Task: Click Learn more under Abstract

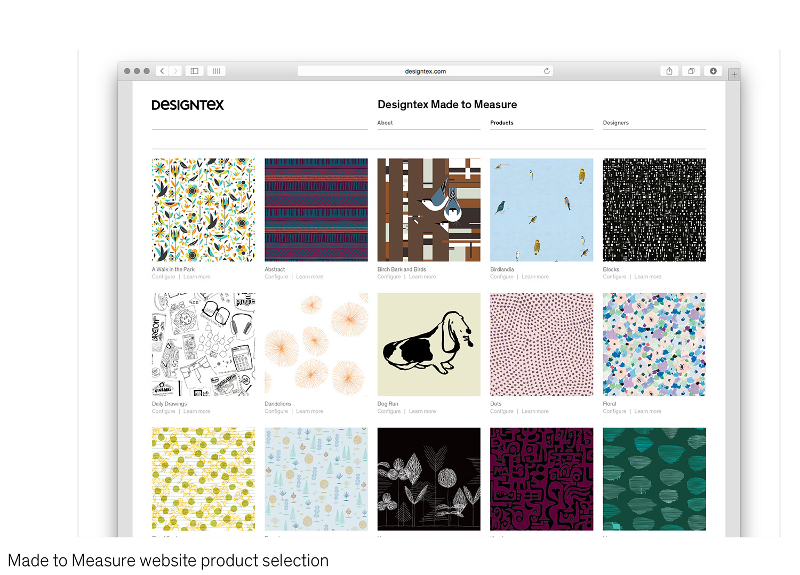Action: [x=310, y=277]
